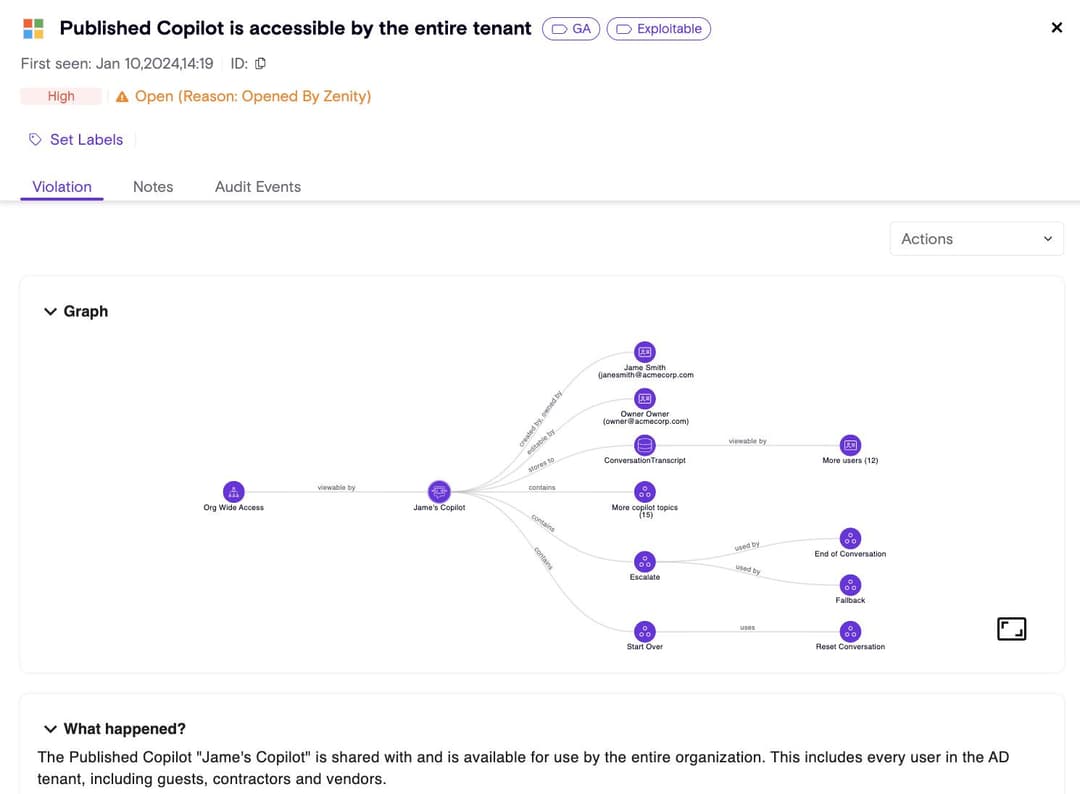Expand graph to fullscreen view
Screen dimensions: 1080x794
[x=1011, y=629]
